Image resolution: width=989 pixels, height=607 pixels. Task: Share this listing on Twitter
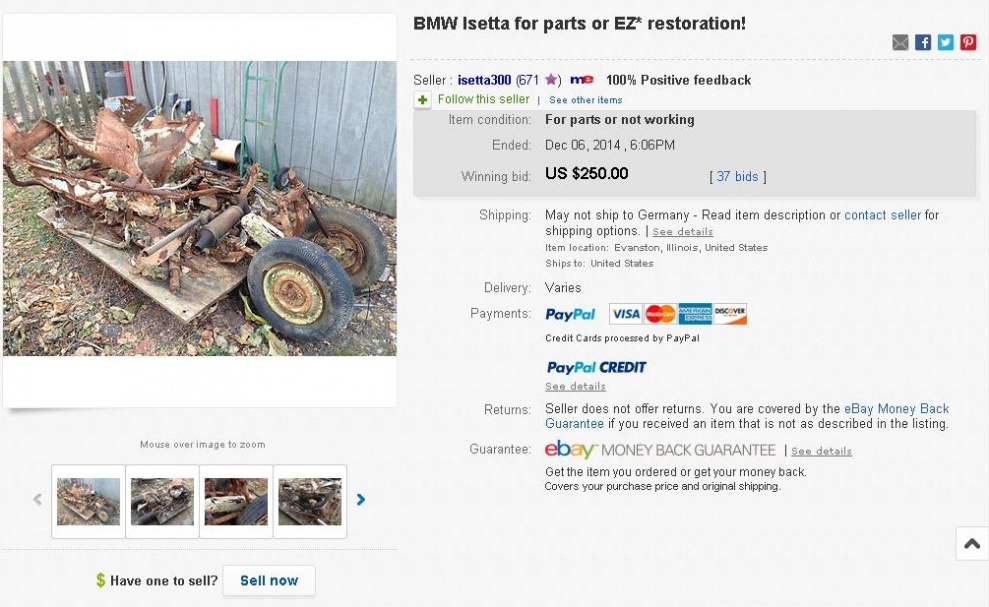pyautogui.click(x=945, y=42)
